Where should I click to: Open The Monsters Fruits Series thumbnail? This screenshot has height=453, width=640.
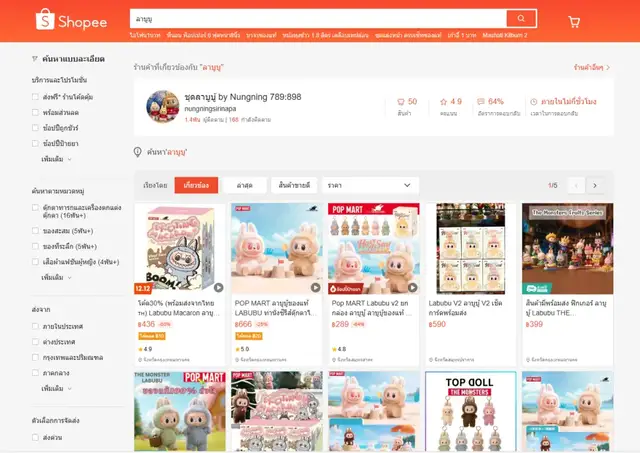click(567, 249)
